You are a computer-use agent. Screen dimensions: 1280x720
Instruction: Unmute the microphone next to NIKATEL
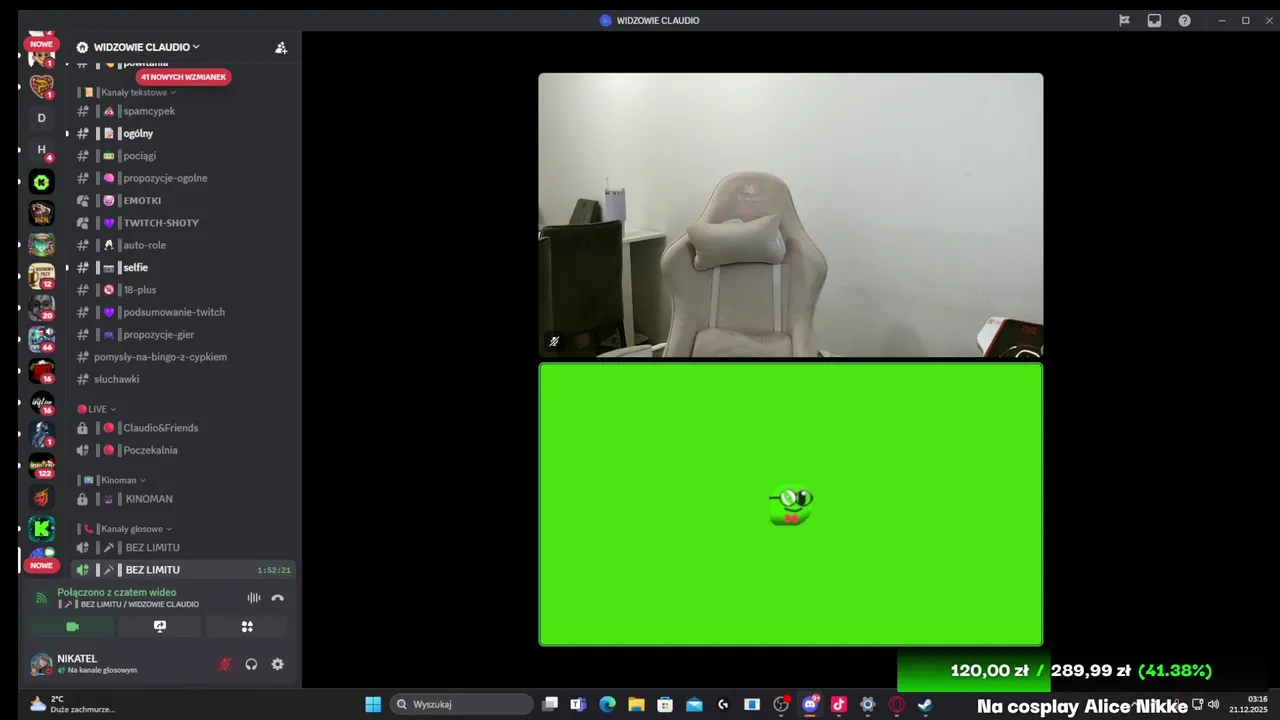click(225, 664)
